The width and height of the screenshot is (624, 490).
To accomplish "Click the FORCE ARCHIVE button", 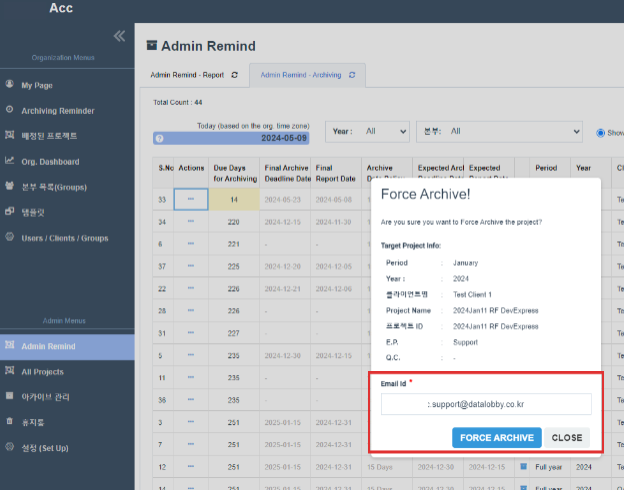I will [x=497, y=437].
